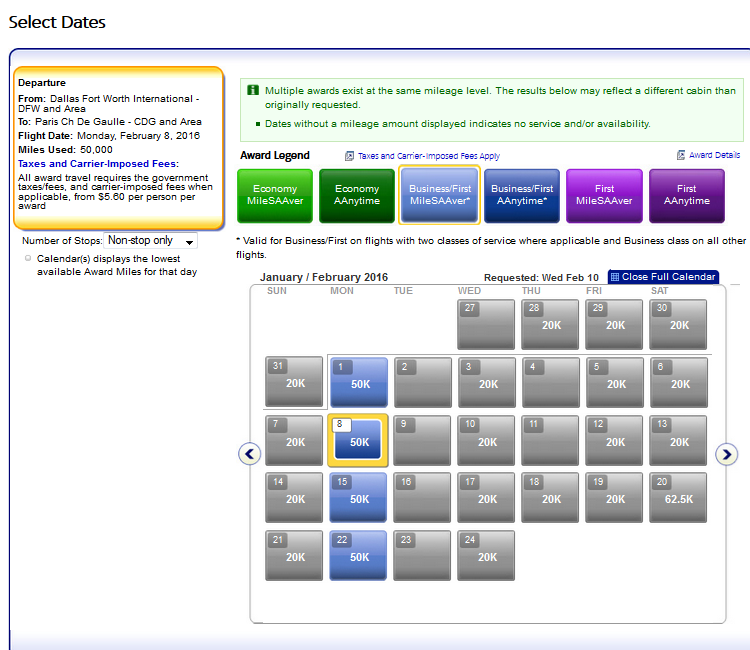750x650 pixels.
Task: Open Taxes and Carrier-Imposed Fees Apply link
Action: pos(429,157)
